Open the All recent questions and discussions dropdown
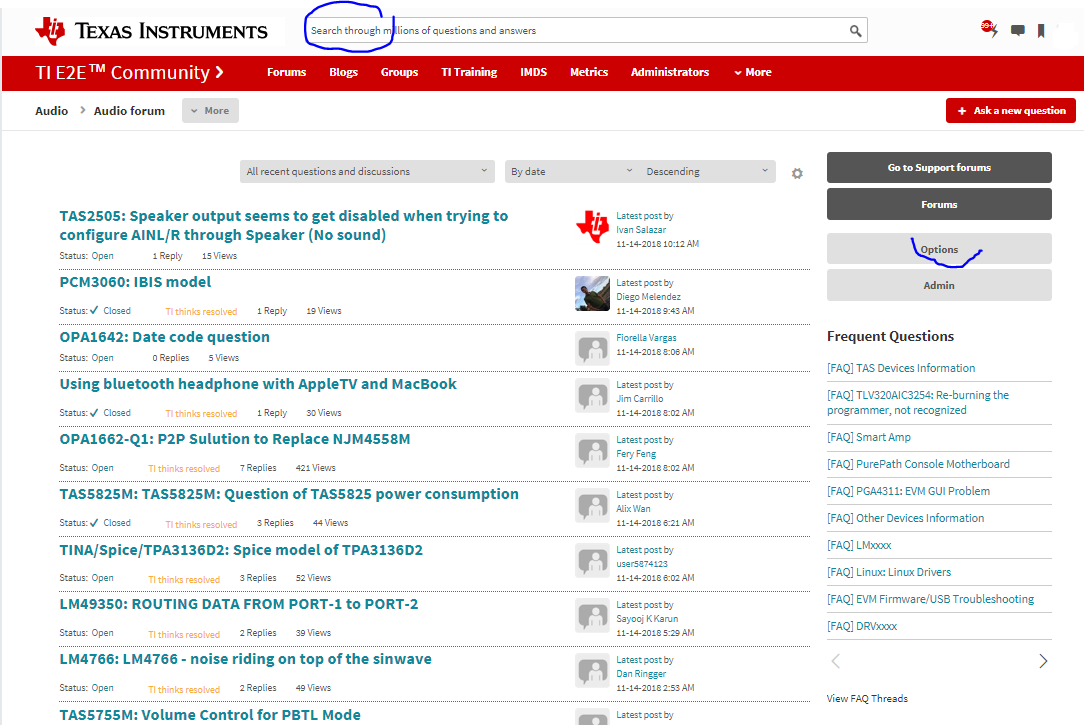Viewport: 1084px width, 725px height. pyautogui.click(x=367, y=171)
